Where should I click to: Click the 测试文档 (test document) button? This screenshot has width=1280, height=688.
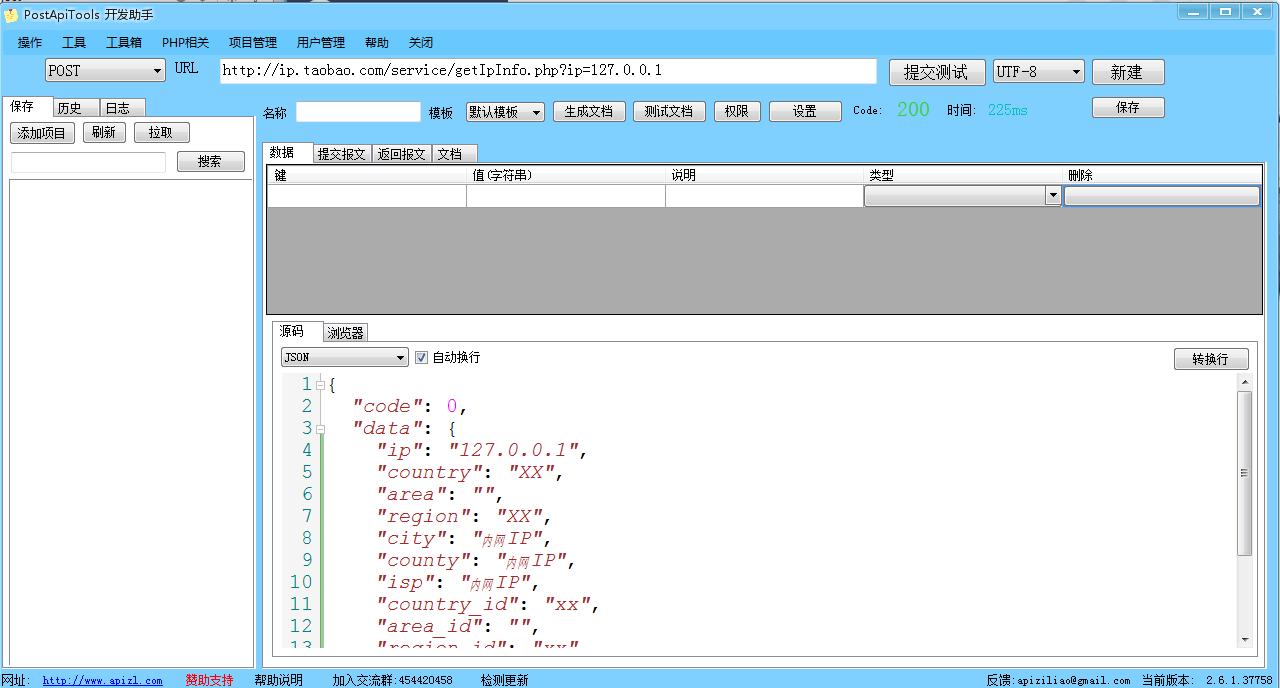coord(668,111)
